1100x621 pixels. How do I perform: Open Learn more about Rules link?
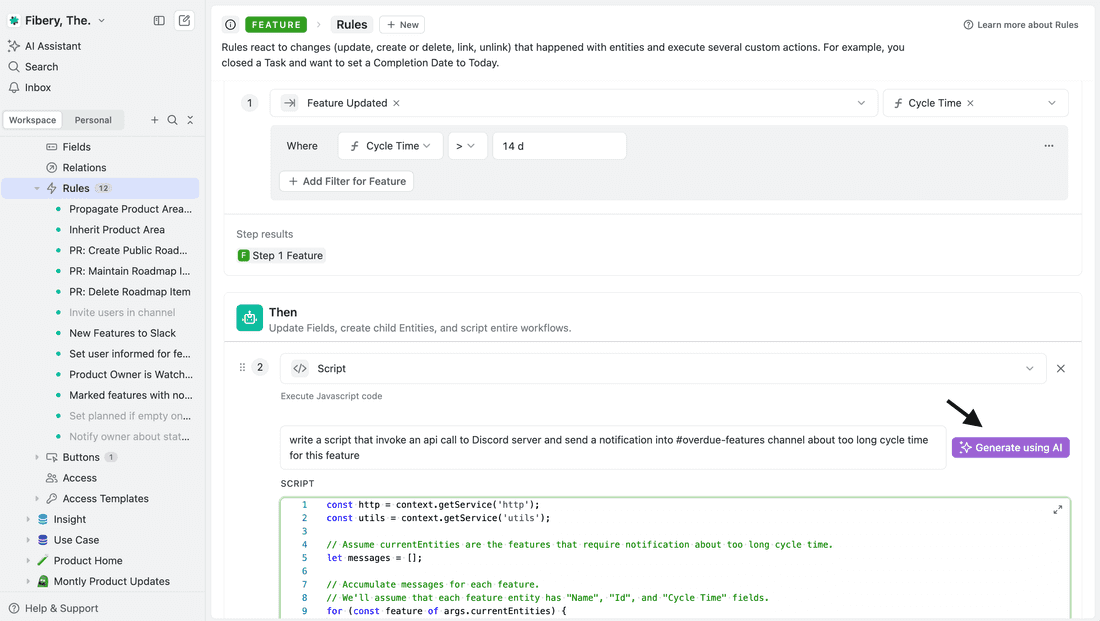coord(1020,25)
